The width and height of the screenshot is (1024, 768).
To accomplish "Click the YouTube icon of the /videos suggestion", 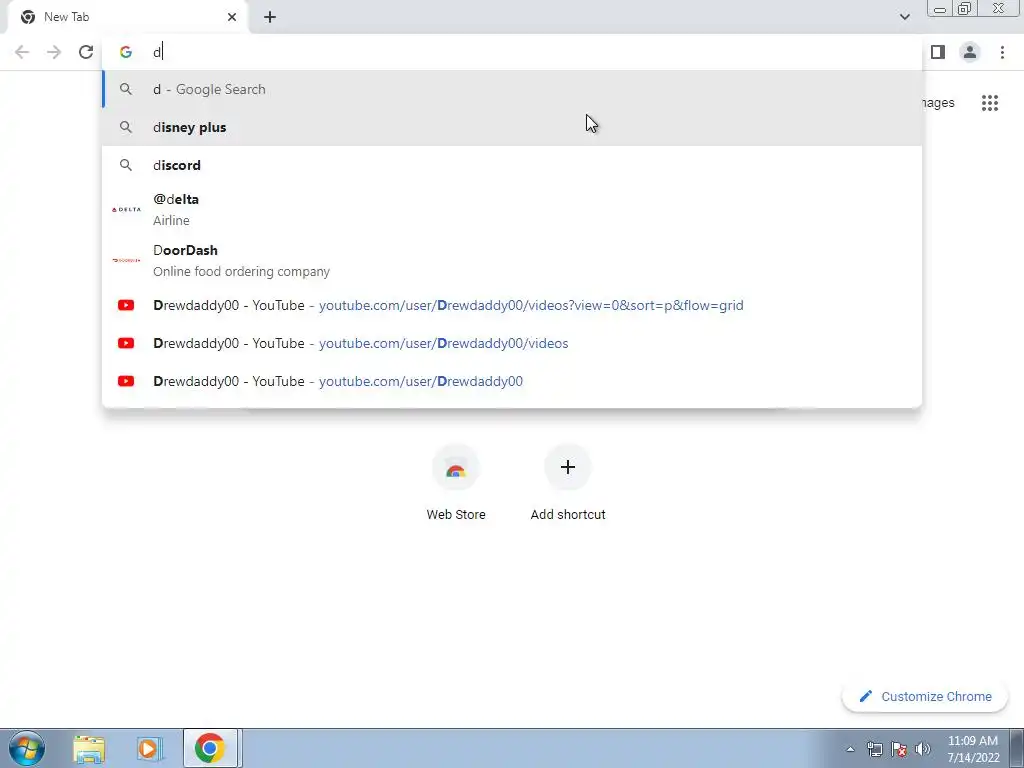I will click(126, 343).
